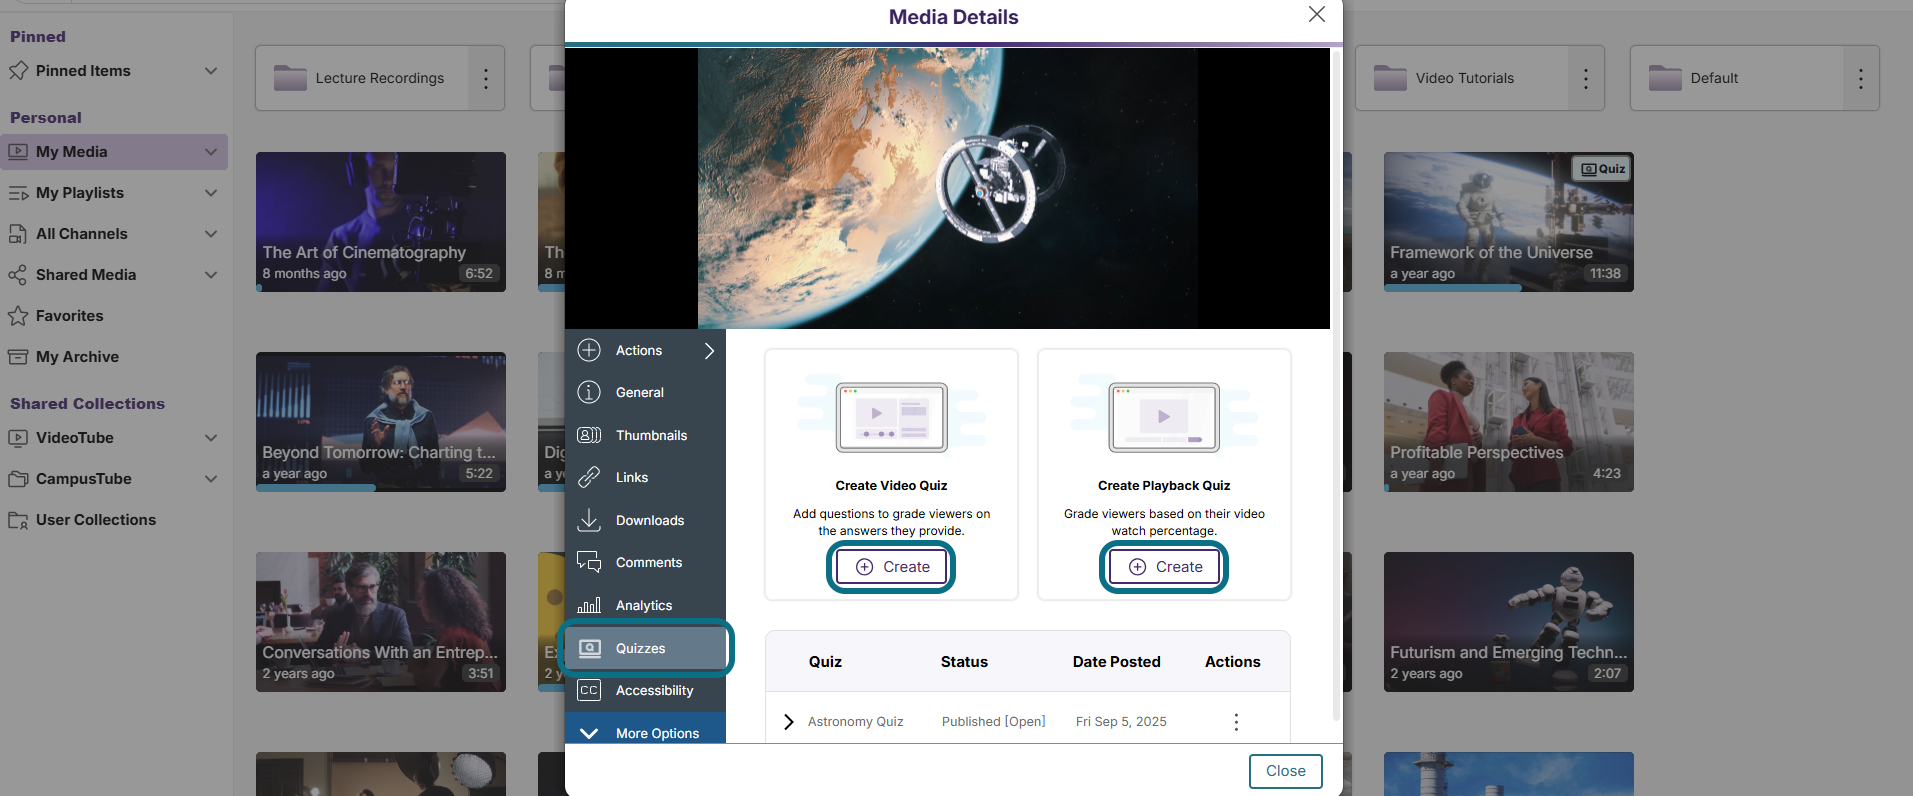Open the Downloads section
The width and height of the screenshot is (1913, 796).
pos(645,520)
